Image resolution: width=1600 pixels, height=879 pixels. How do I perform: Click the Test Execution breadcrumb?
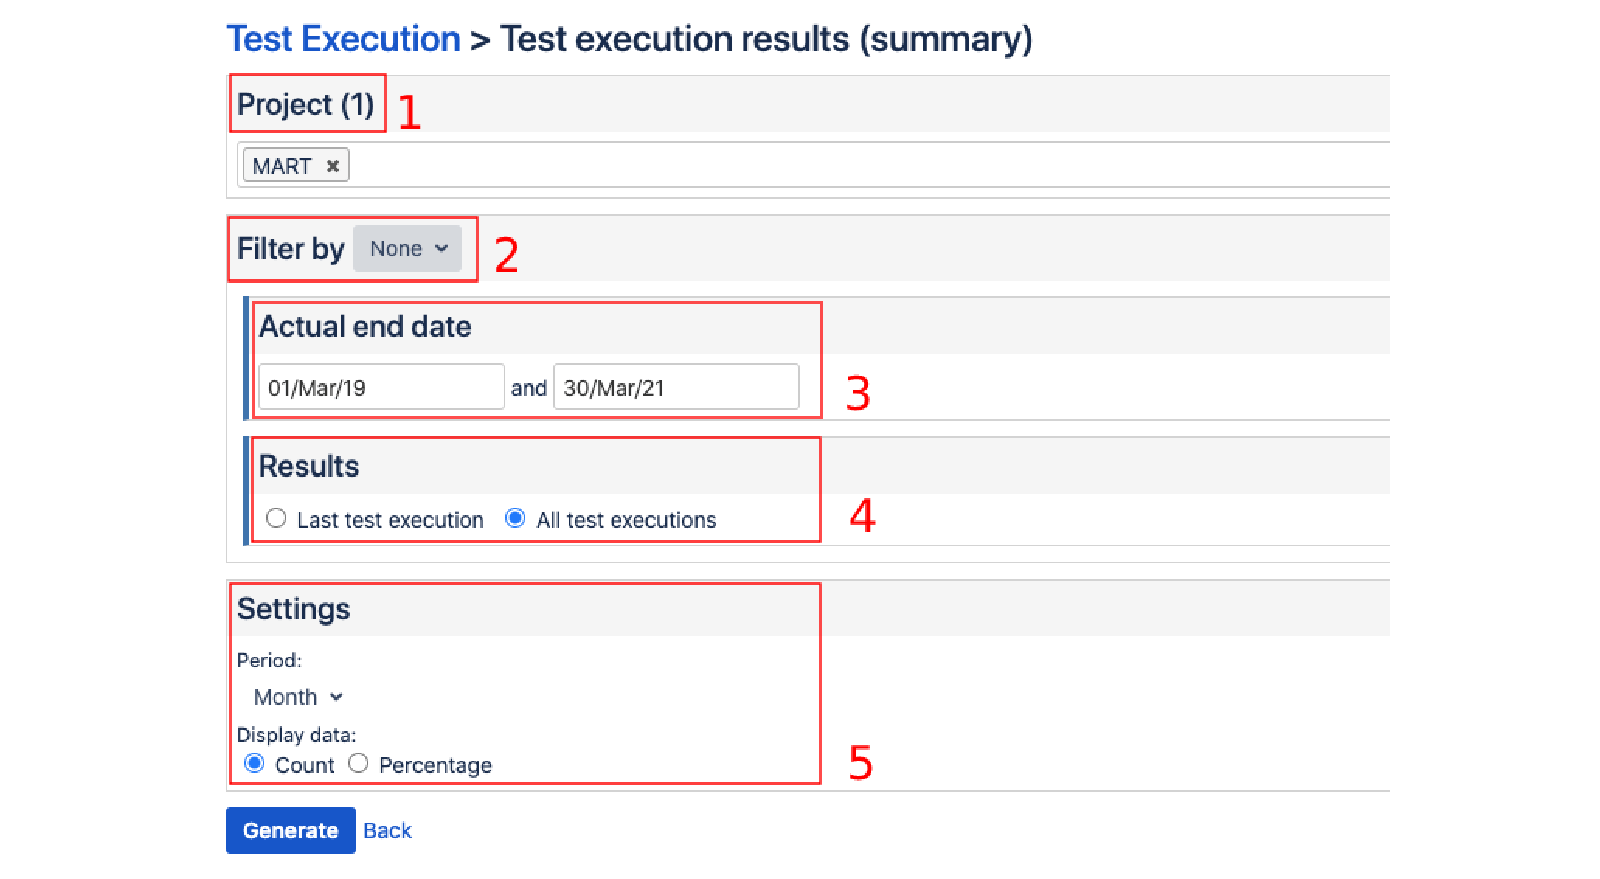pos(343,38)
